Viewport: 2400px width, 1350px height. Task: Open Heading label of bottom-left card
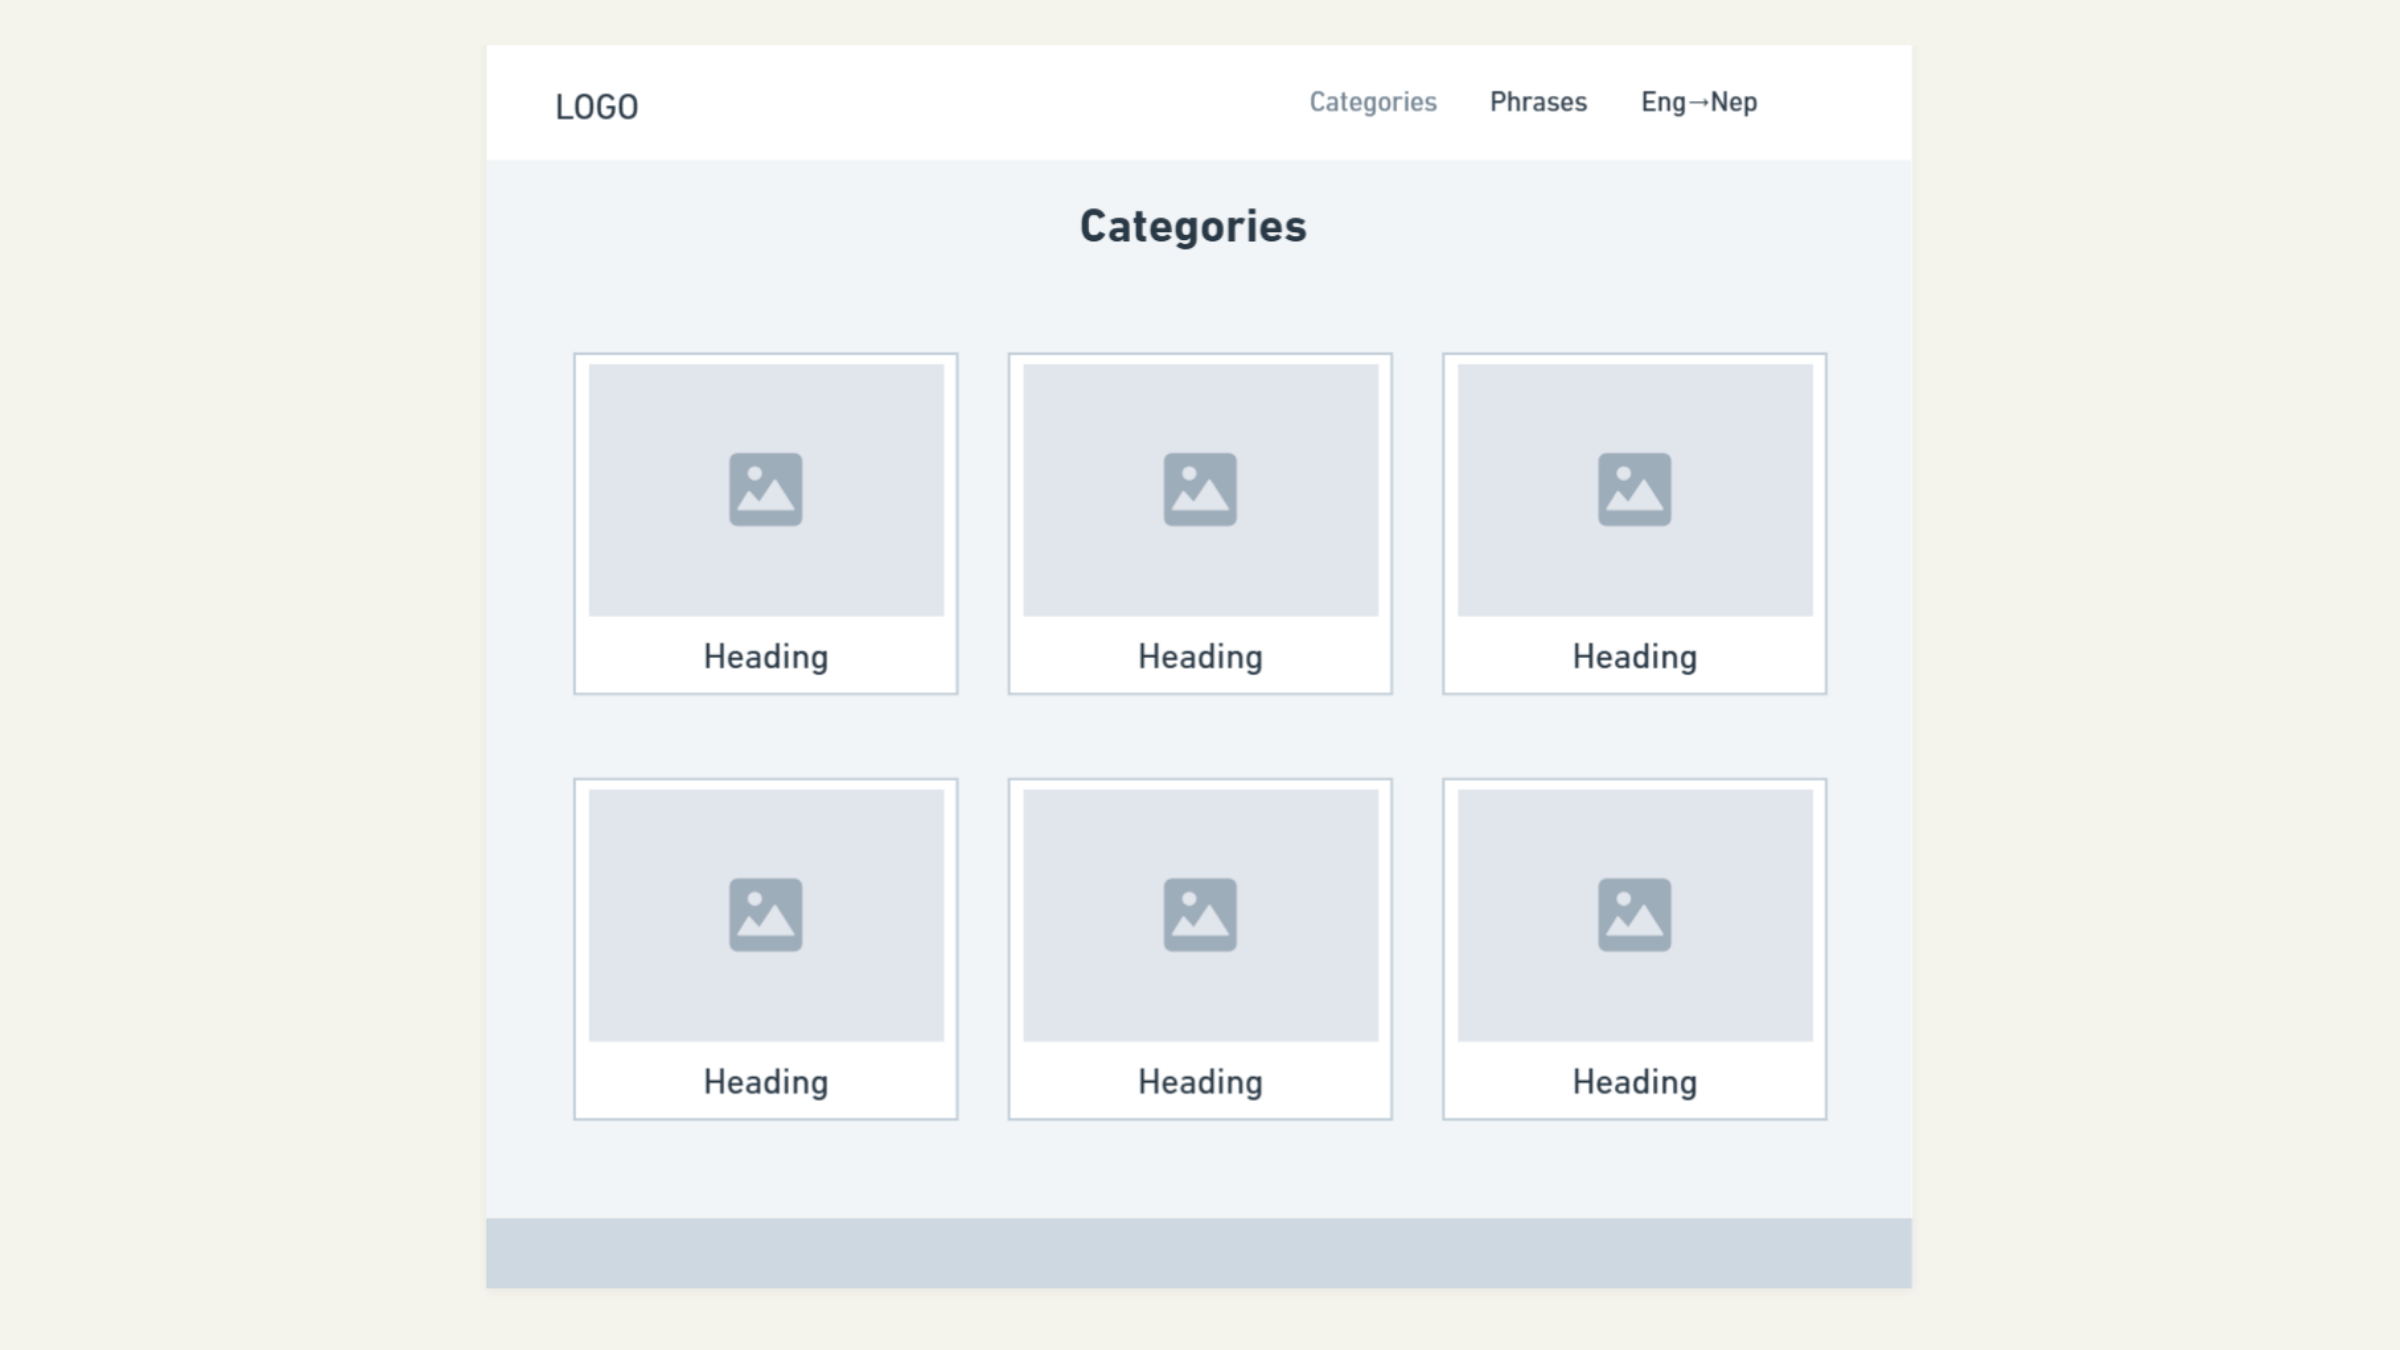click(x=766, y=1082)
